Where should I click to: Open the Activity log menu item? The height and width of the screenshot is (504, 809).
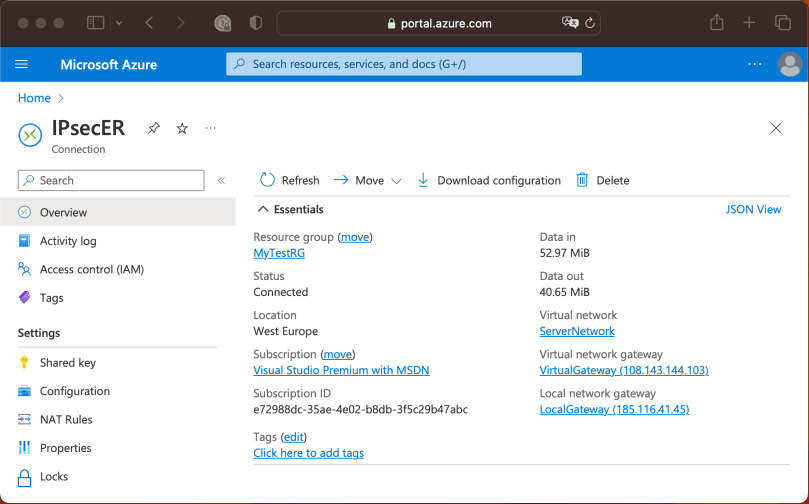68,241
